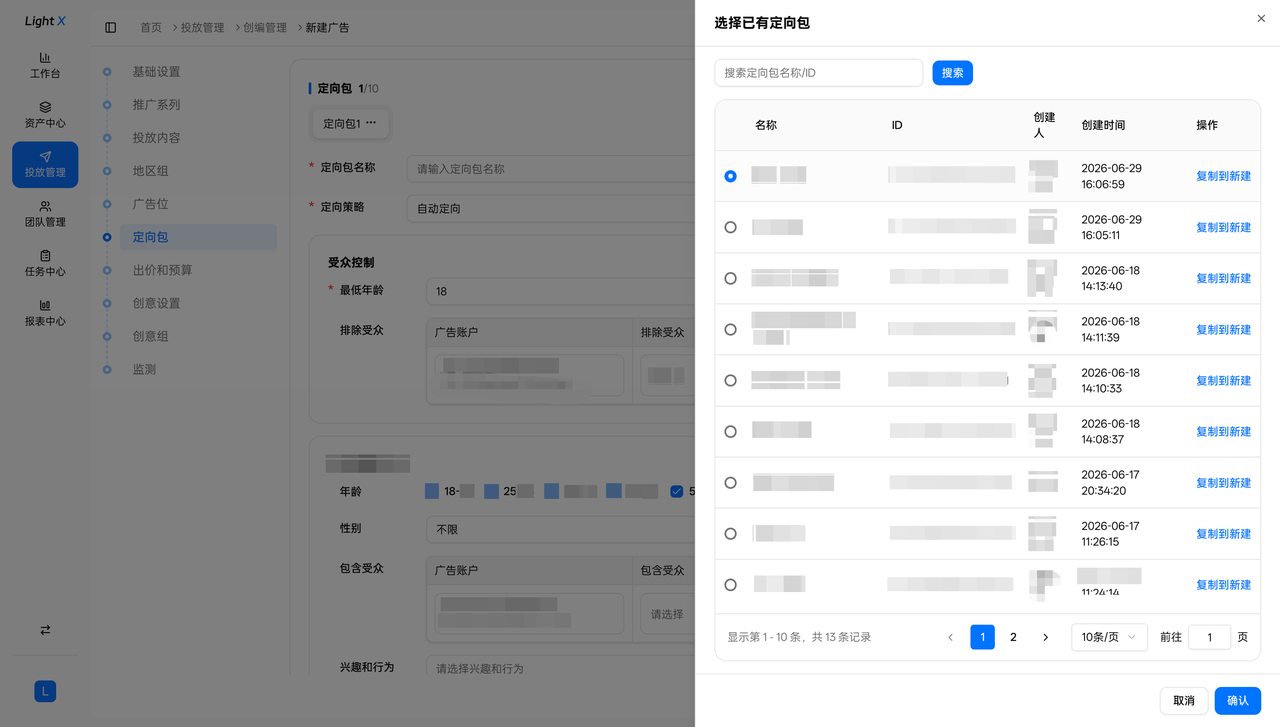Click 复制到新建 for 20:34:20 row
The height and width of the screenshot is (727, 1280).
click(1223, 482)
